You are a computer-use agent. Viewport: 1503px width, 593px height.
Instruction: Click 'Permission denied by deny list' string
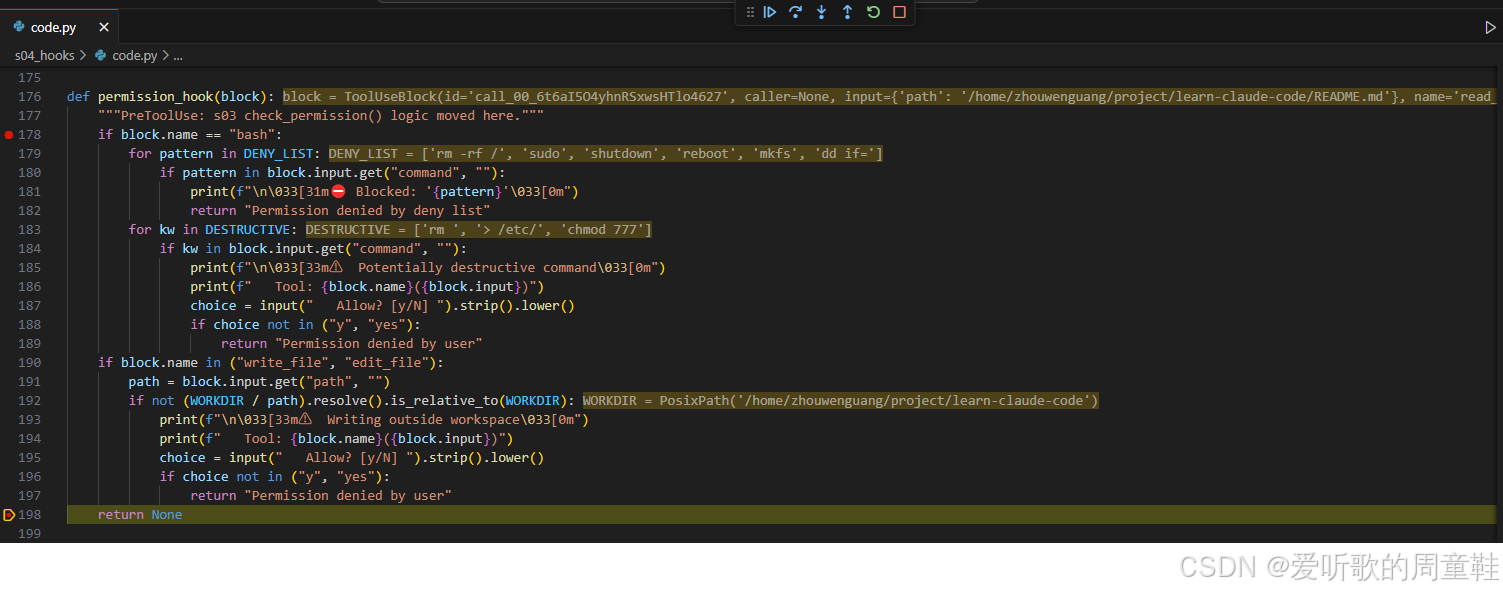[367, 210]
